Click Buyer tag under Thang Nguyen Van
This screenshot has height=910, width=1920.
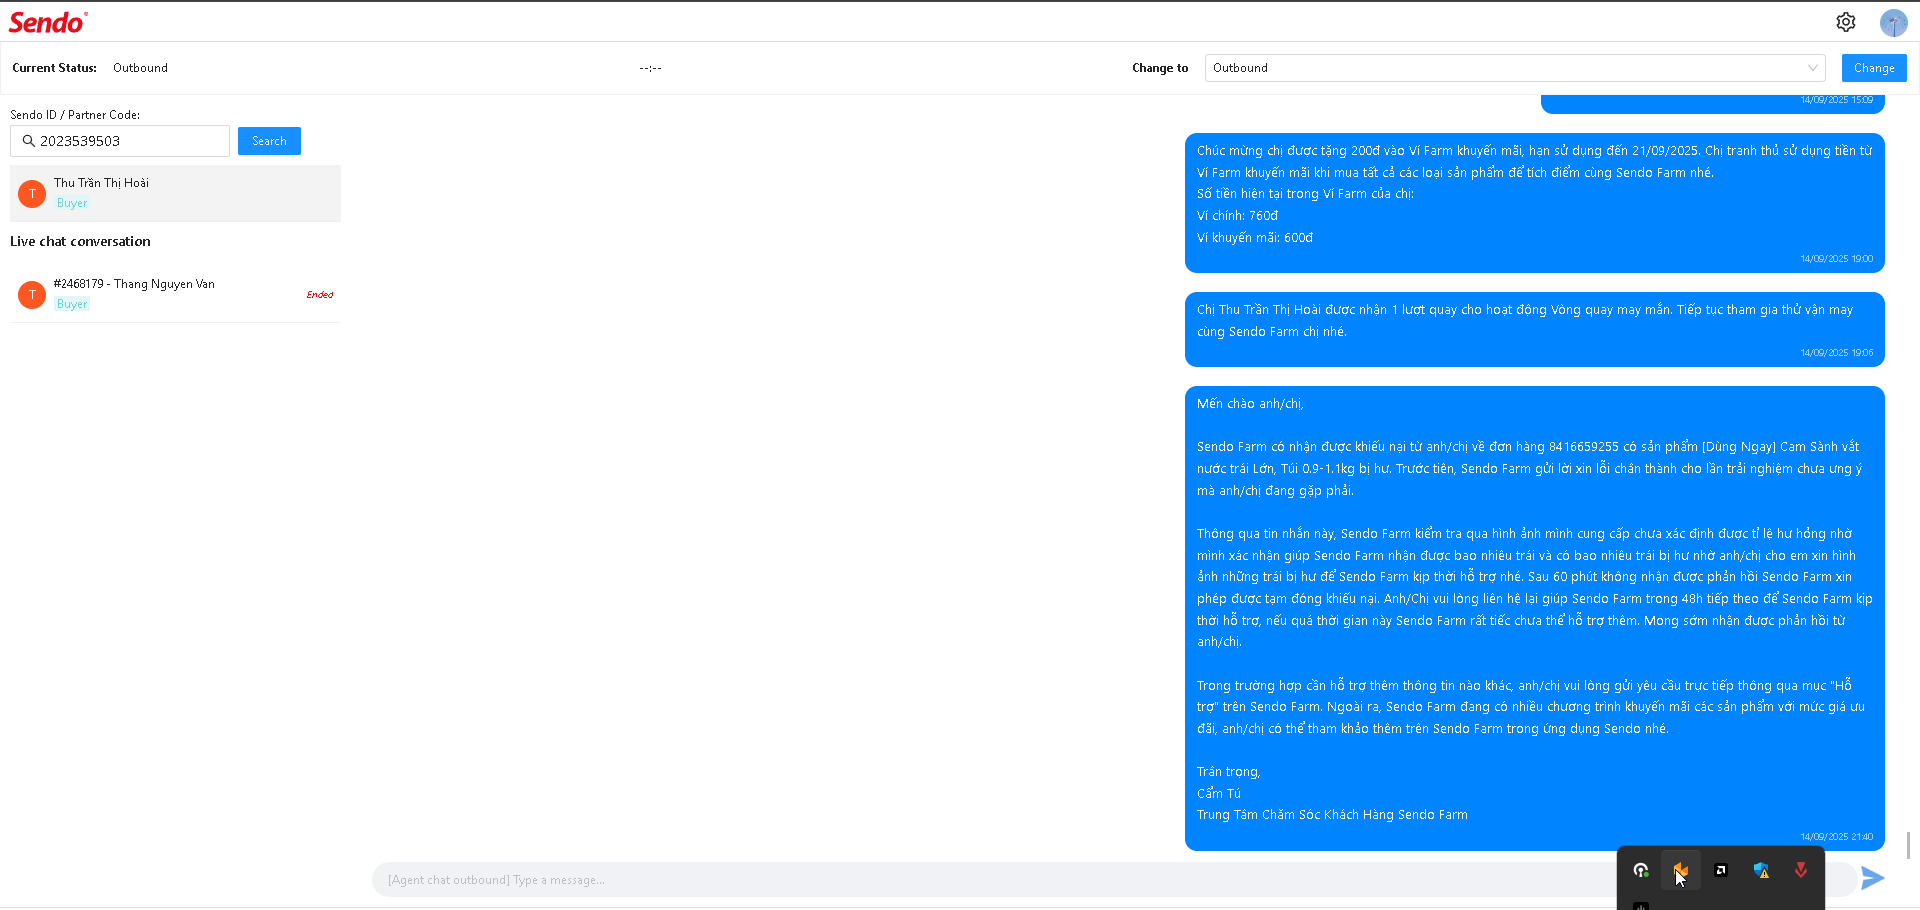pyautogui.click(x=72, y=304)
